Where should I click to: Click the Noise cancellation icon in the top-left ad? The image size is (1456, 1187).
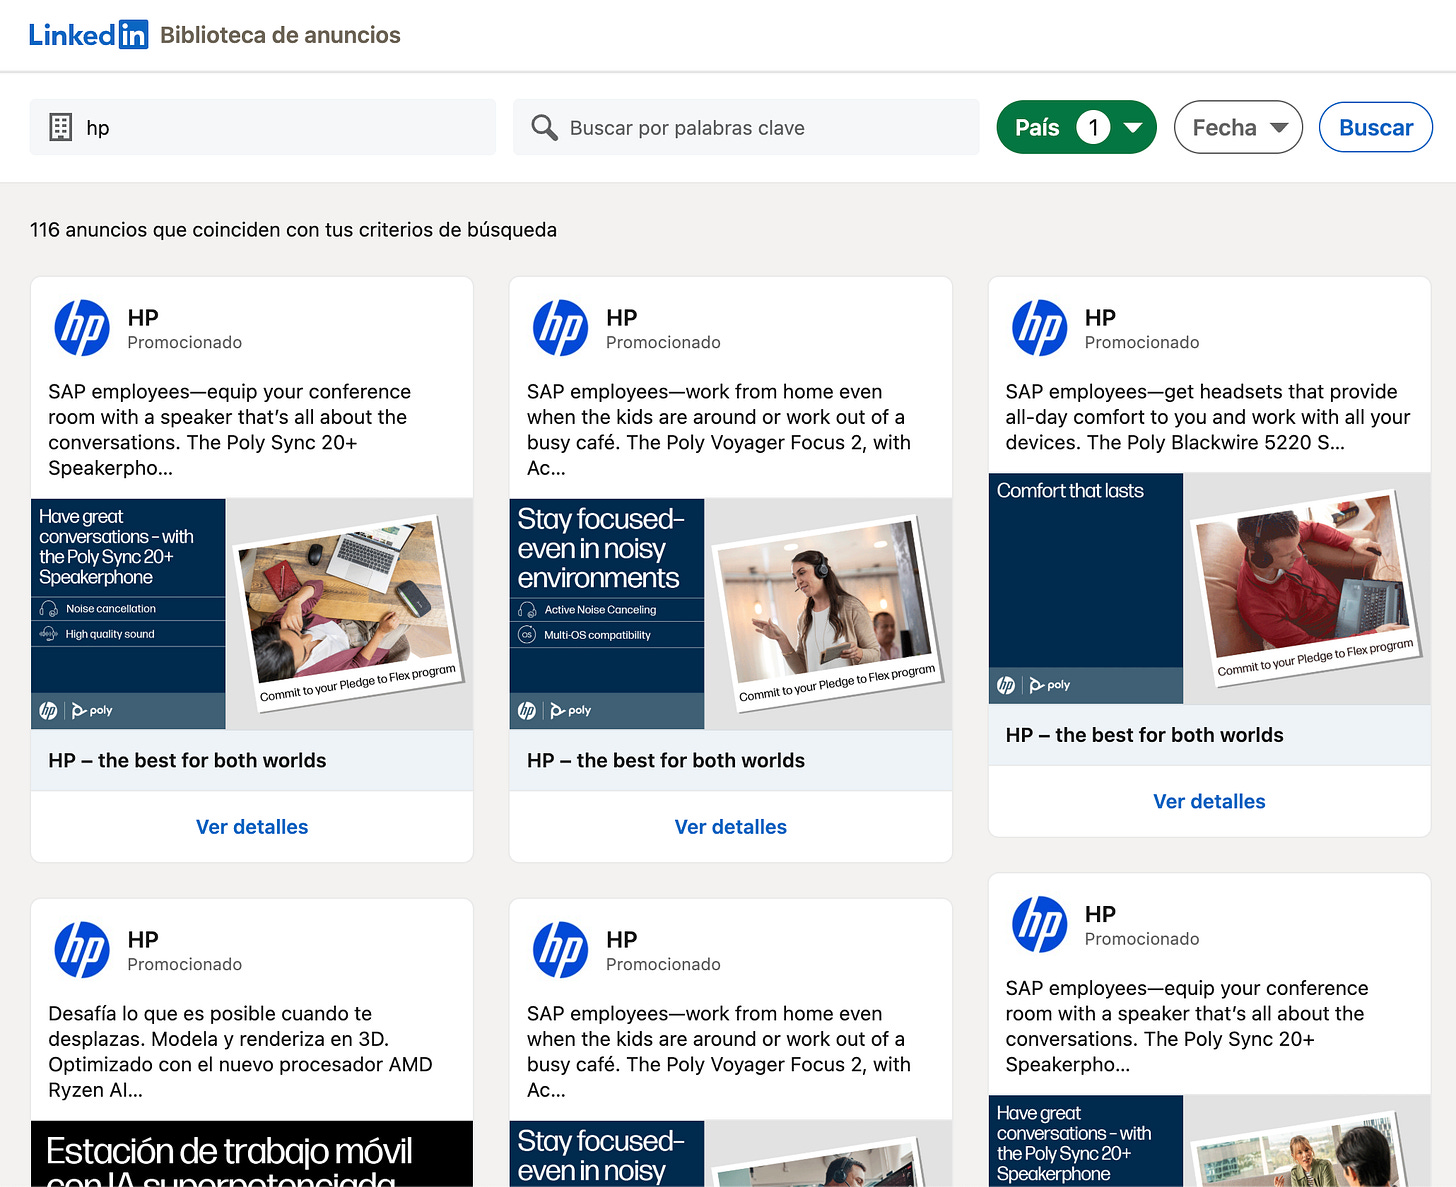pyautogui.click(x=48, y=608)
